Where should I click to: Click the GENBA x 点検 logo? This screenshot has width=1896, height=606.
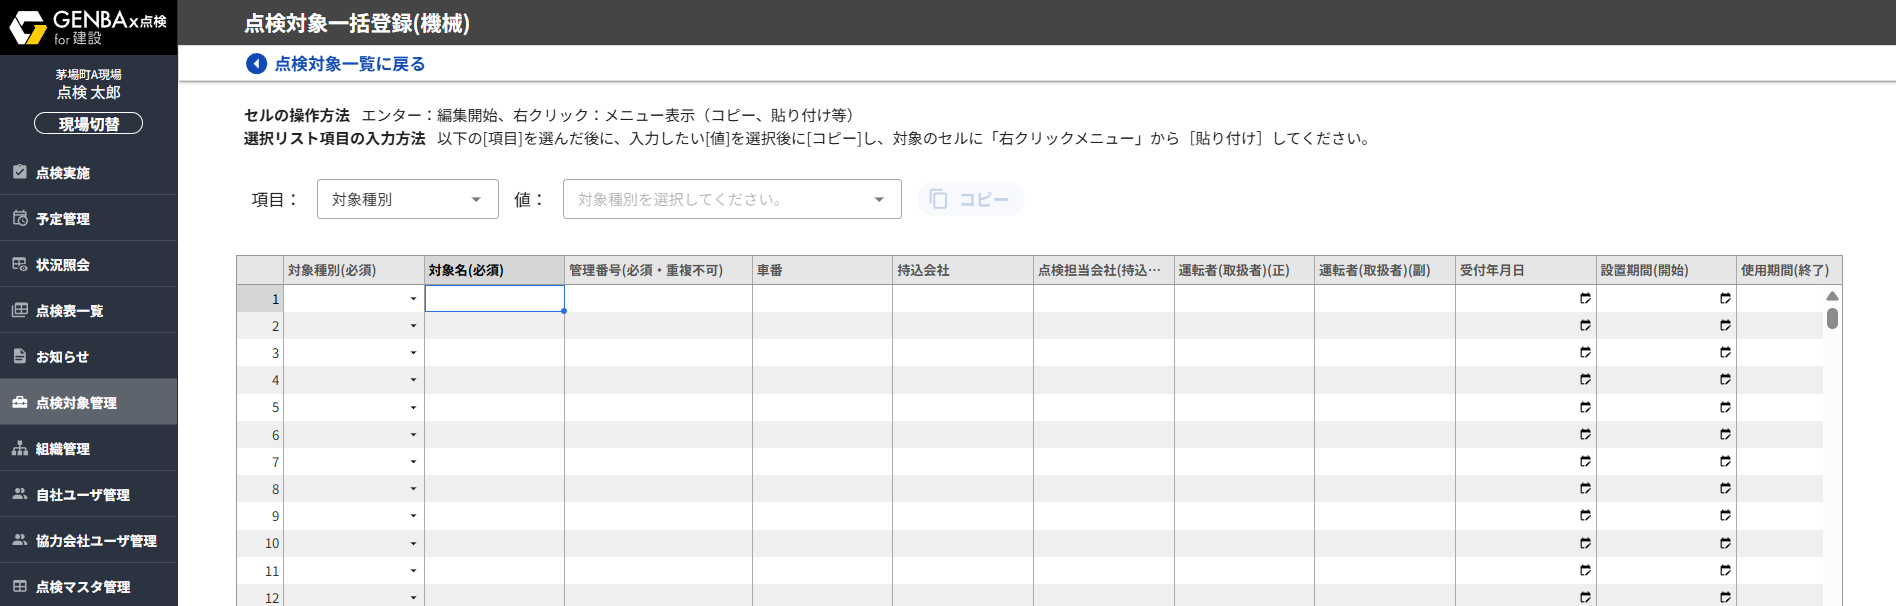[x=88, y=27]
